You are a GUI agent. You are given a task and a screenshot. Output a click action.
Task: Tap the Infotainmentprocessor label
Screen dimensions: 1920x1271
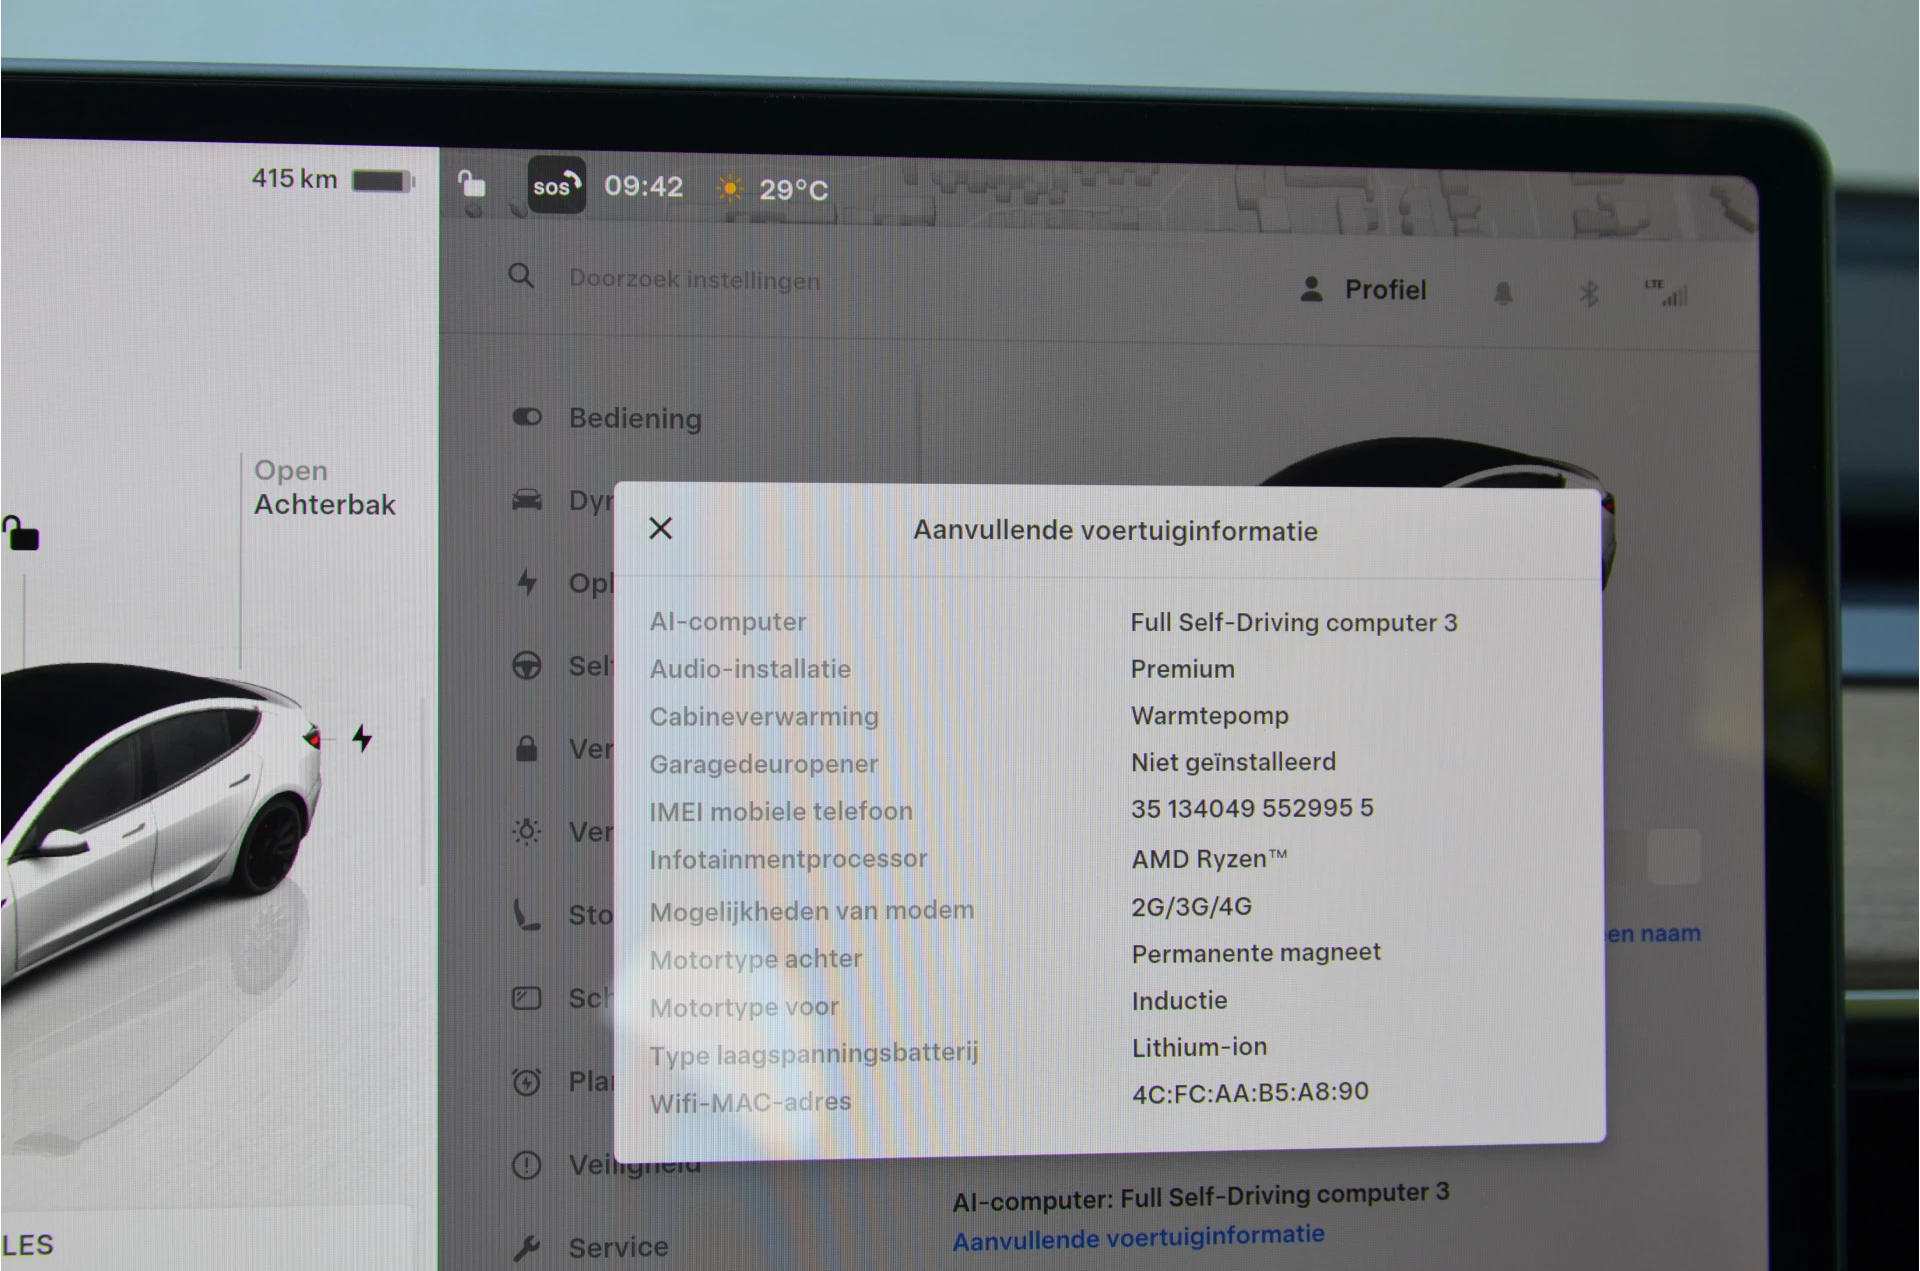tap(788, 859)
